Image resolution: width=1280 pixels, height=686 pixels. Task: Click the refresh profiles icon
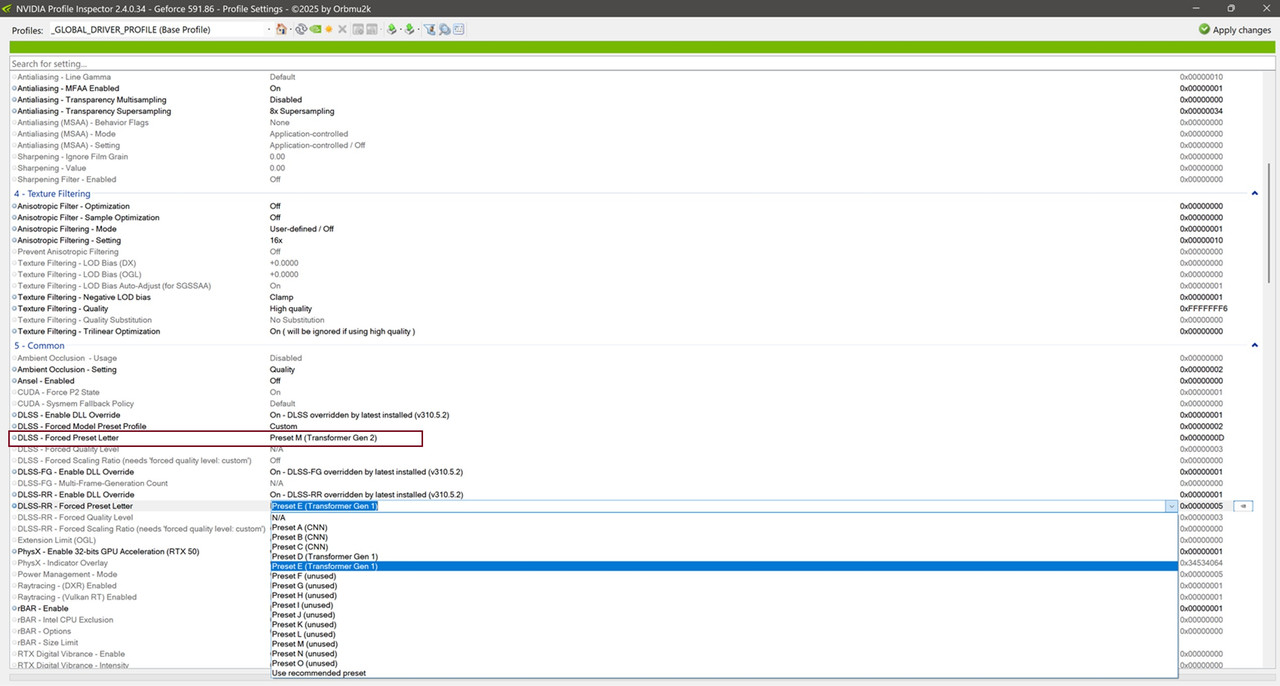tap(301, 29)
